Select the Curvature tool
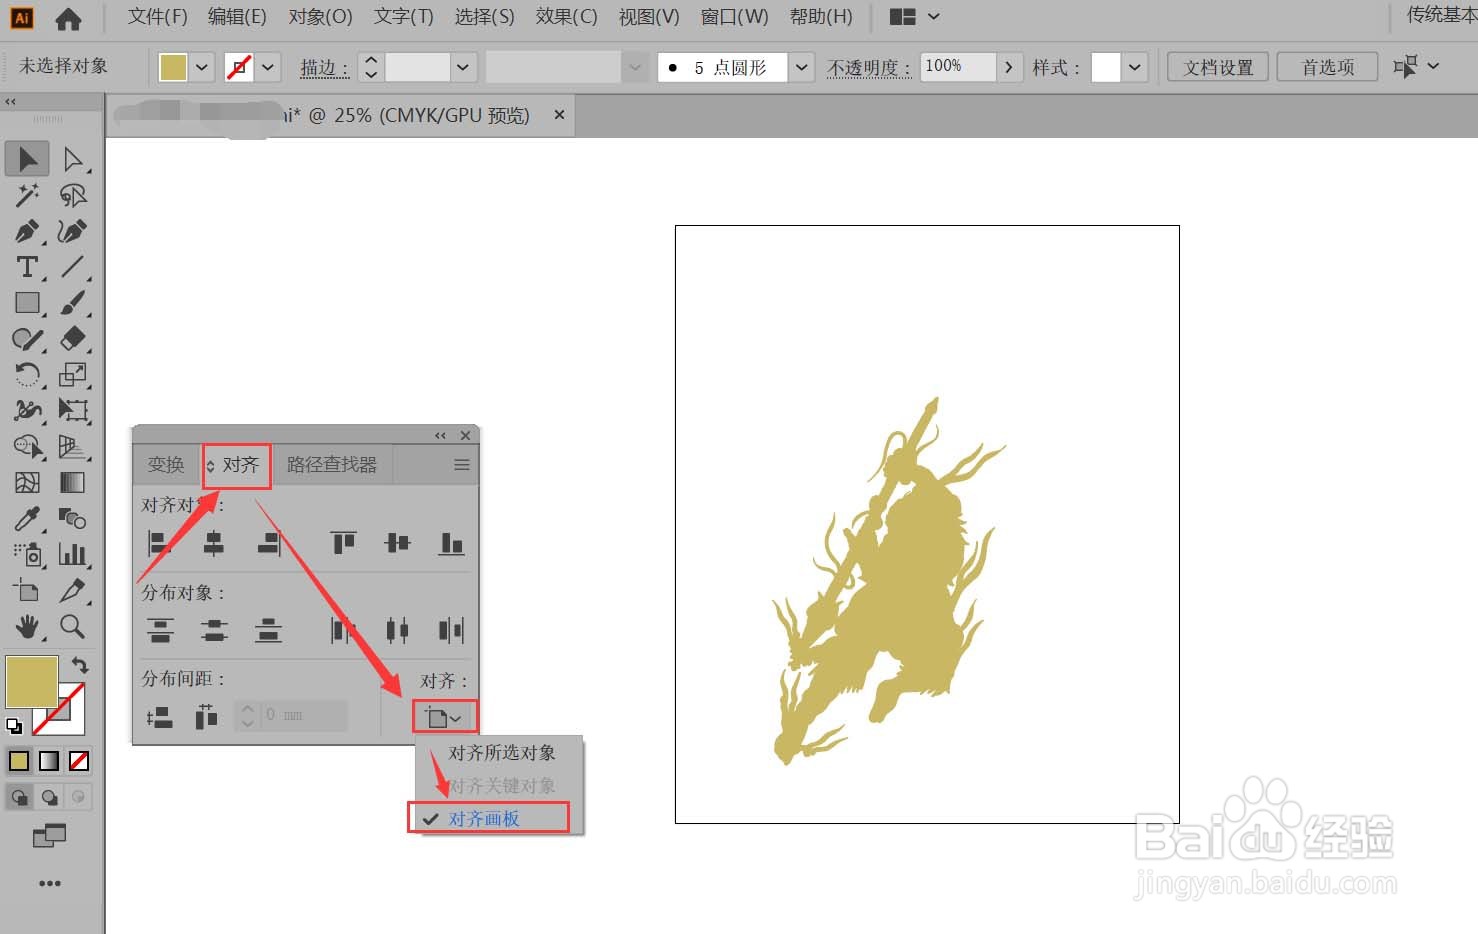The height and width of the screenshot is (934, 1478). tap(72, 231)
